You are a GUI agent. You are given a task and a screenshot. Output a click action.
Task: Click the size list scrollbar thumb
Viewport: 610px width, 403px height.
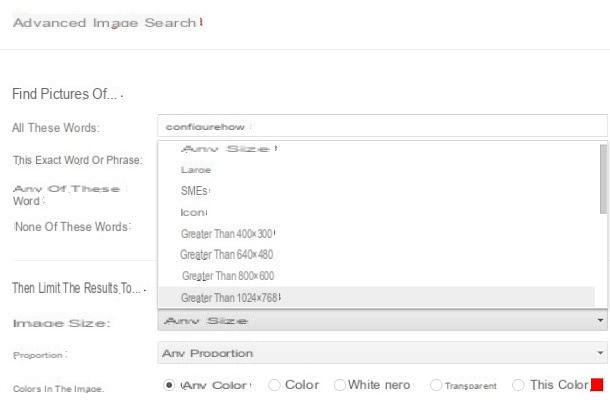(x=603, y=179)
